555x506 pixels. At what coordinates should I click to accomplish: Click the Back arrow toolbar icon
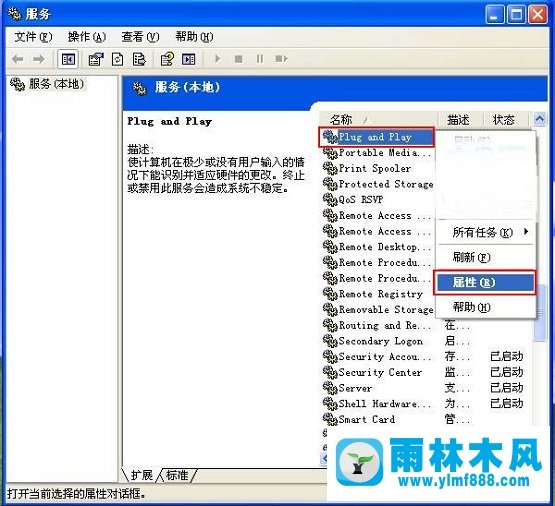pyautogui.click(x=18, y=59)
